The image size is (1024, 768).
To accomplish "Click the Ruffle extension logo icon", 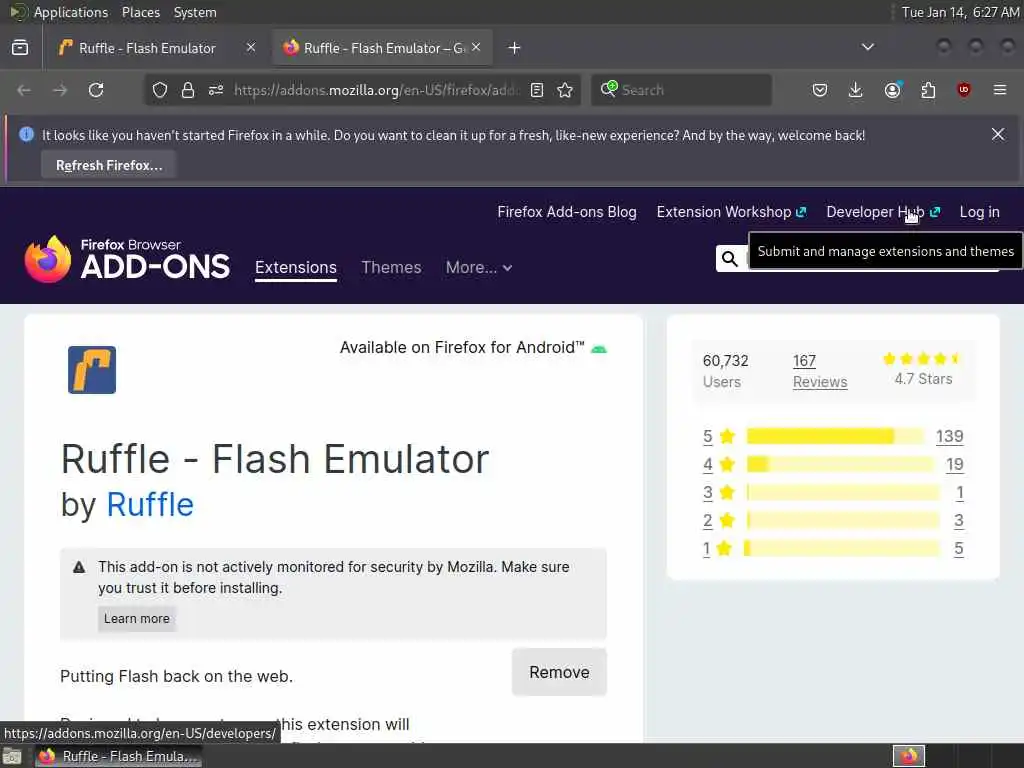I will tap(92, 370).
